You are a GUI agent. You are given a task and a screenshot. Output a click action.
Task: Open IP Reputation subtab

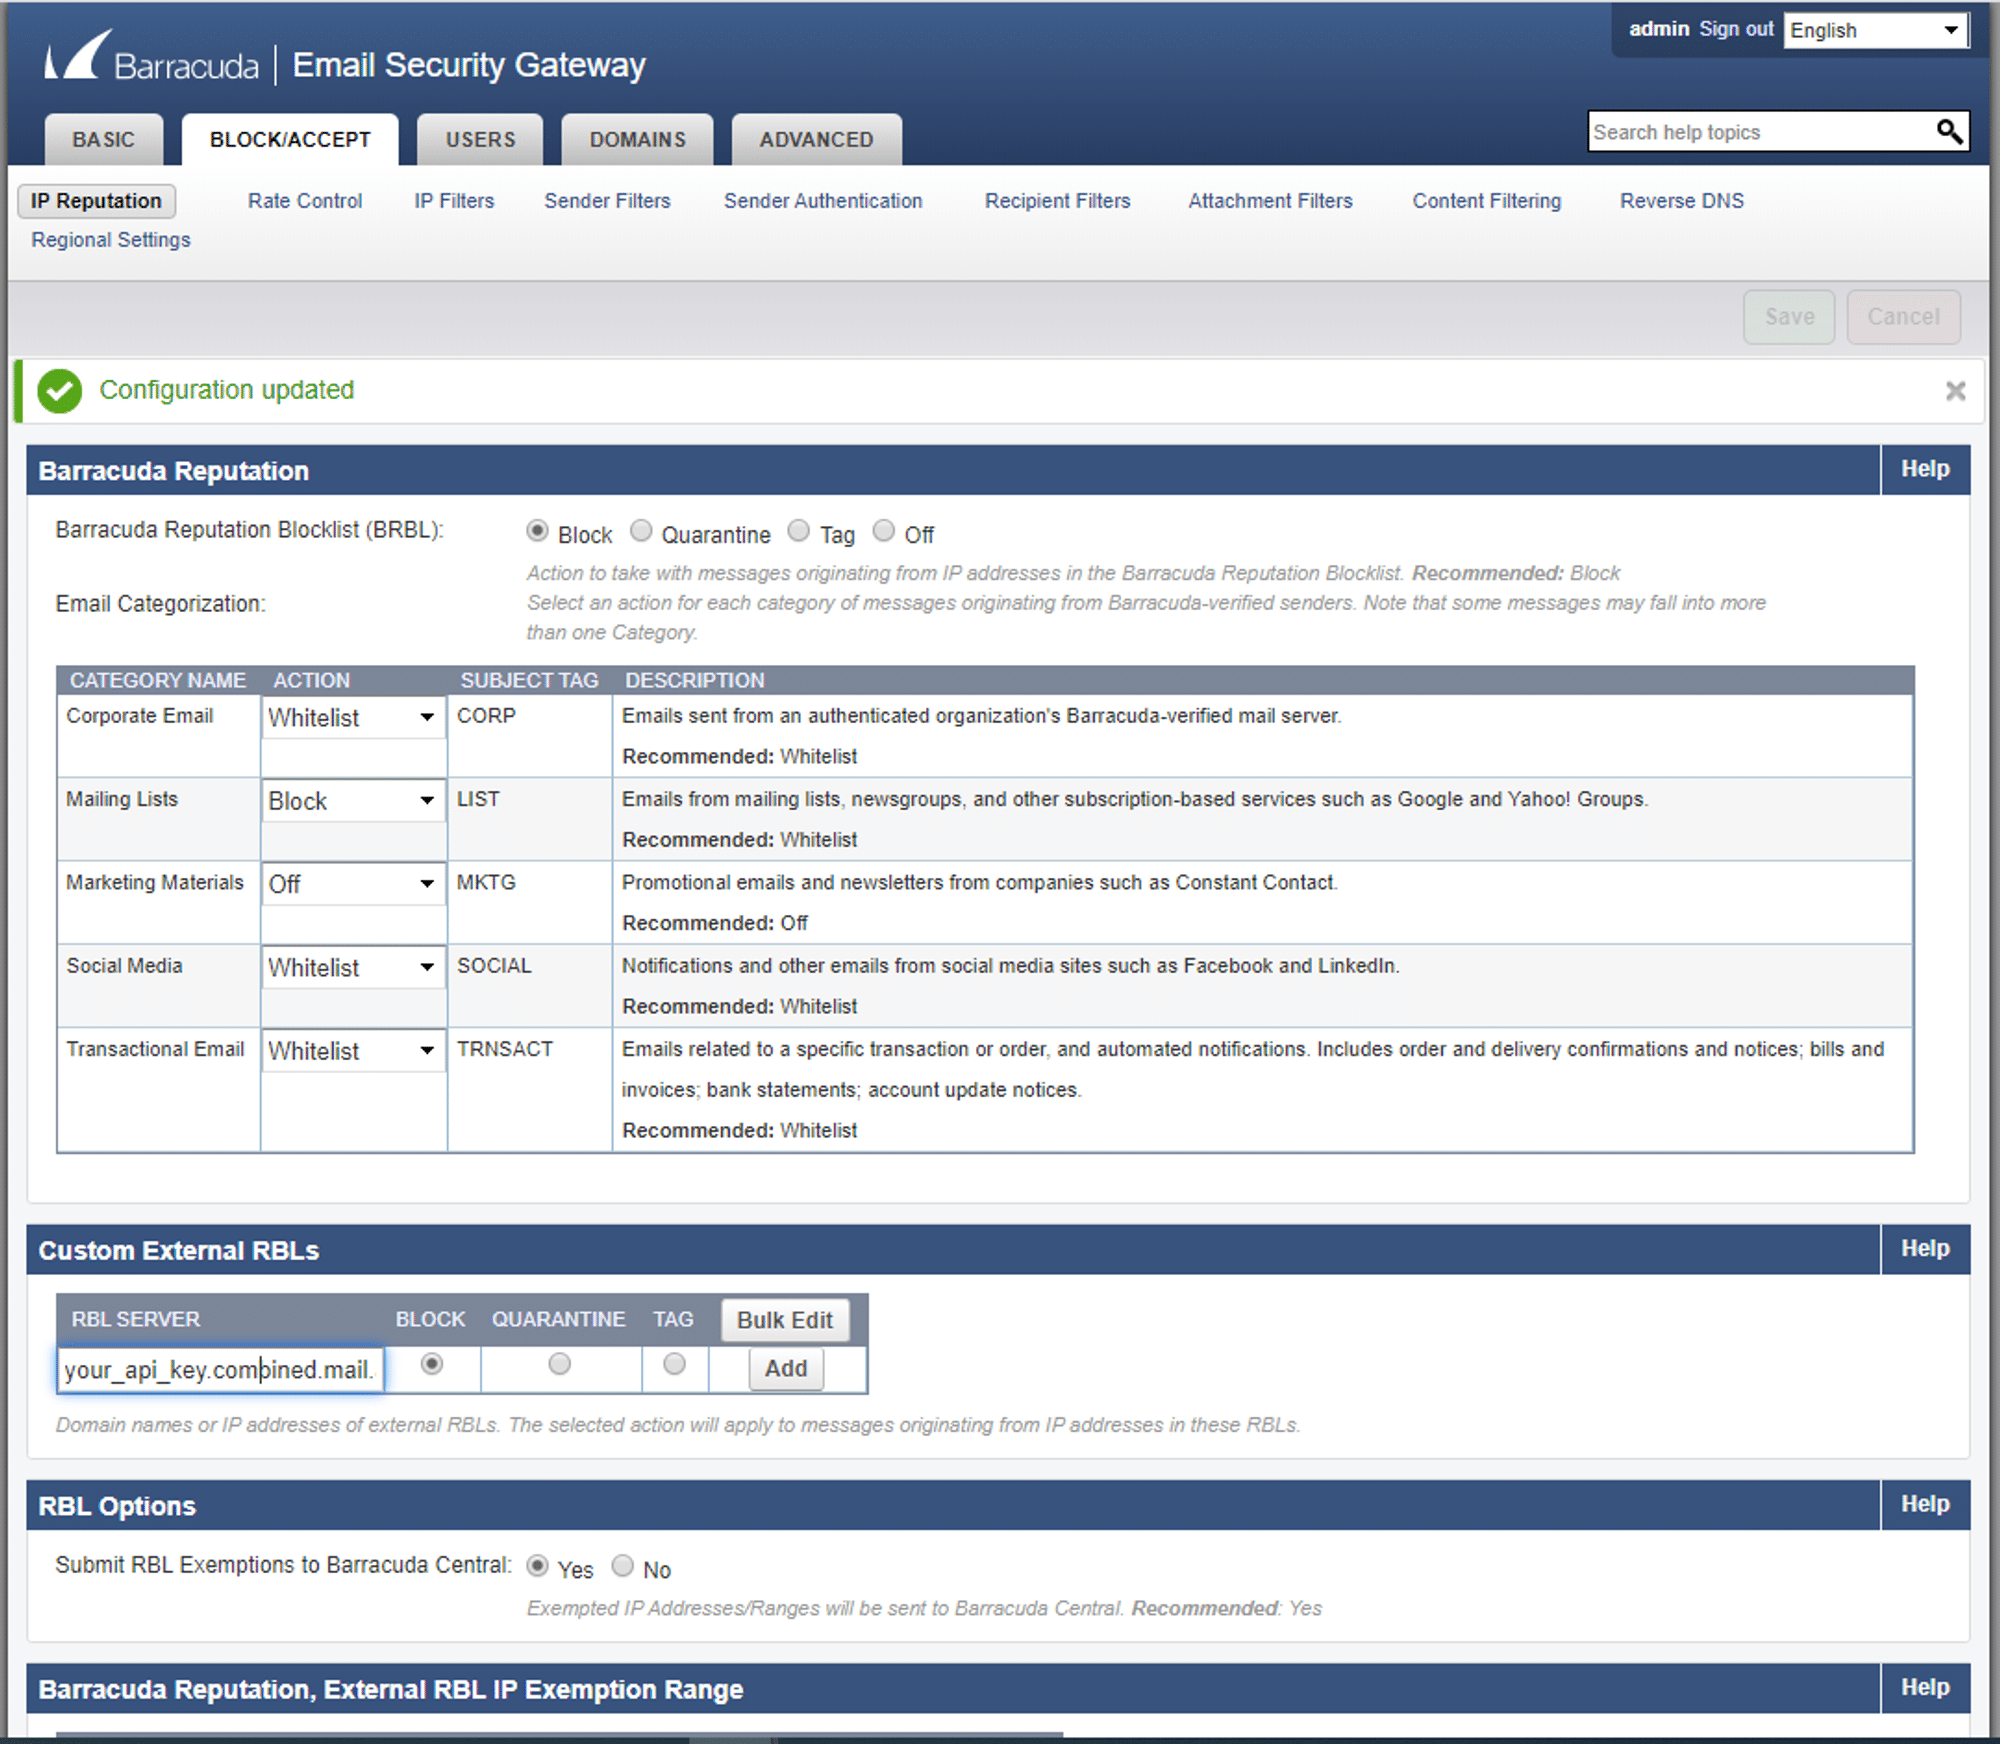pos(96,201)
